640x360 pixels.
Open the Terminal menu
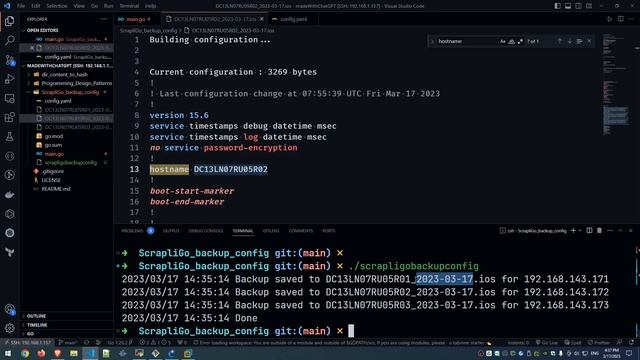pos(129,6)
